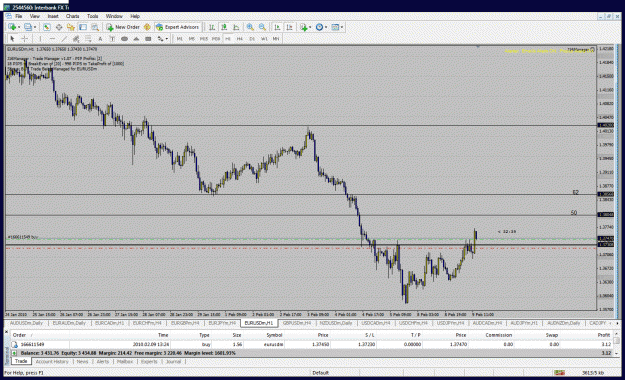625x380 pixels.
Task: Expand the Periods dropdown arrow
Action: (x=326, y=27)
